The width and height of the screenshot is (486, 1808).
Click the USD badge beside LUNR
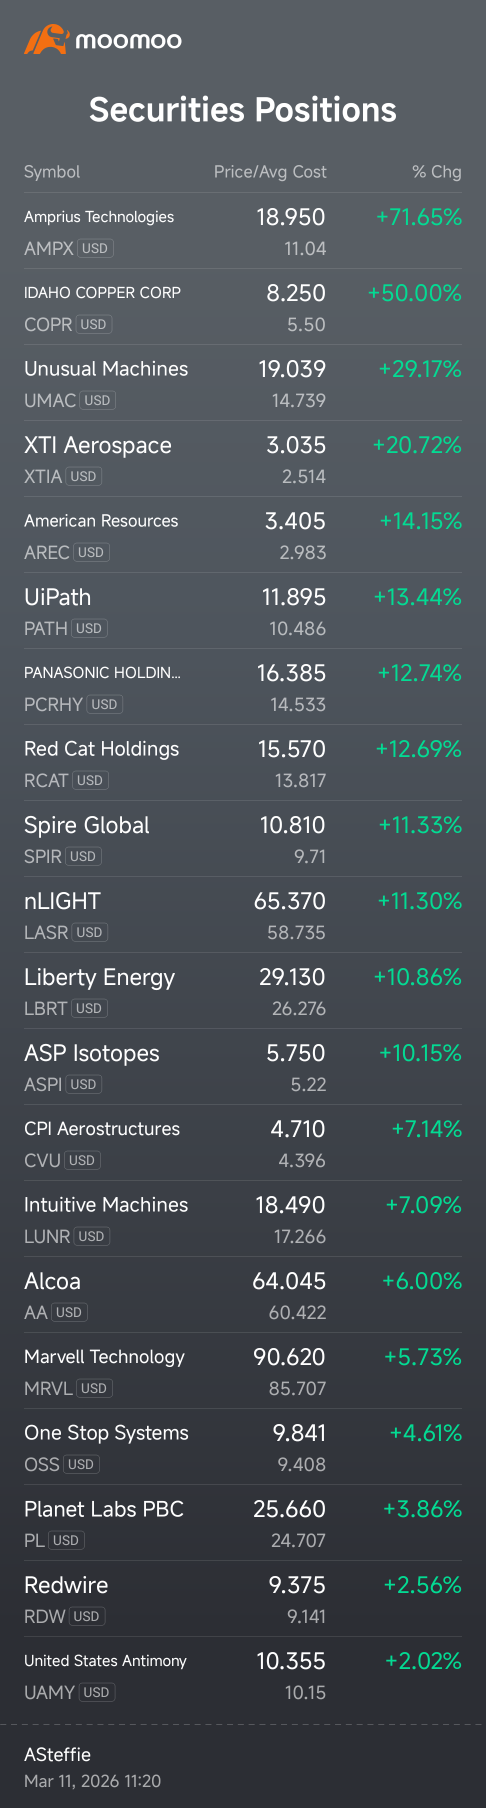coord(92,1236)
